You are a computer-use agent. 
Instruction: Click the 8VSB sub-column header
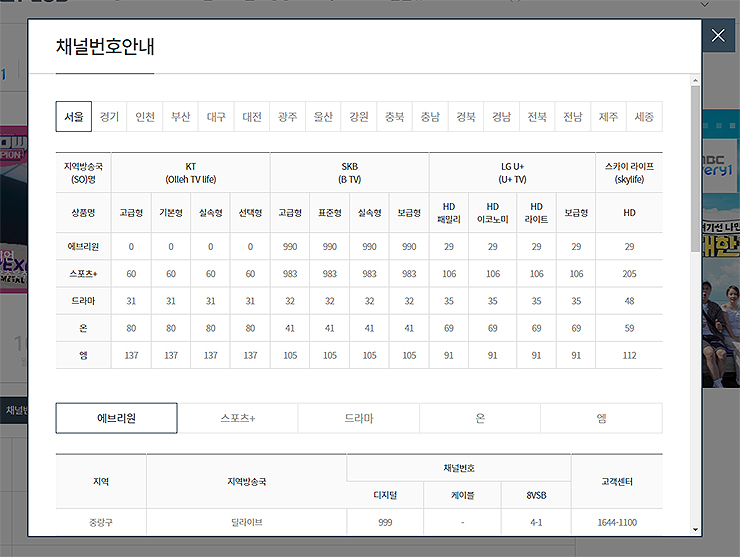(536, 495)
